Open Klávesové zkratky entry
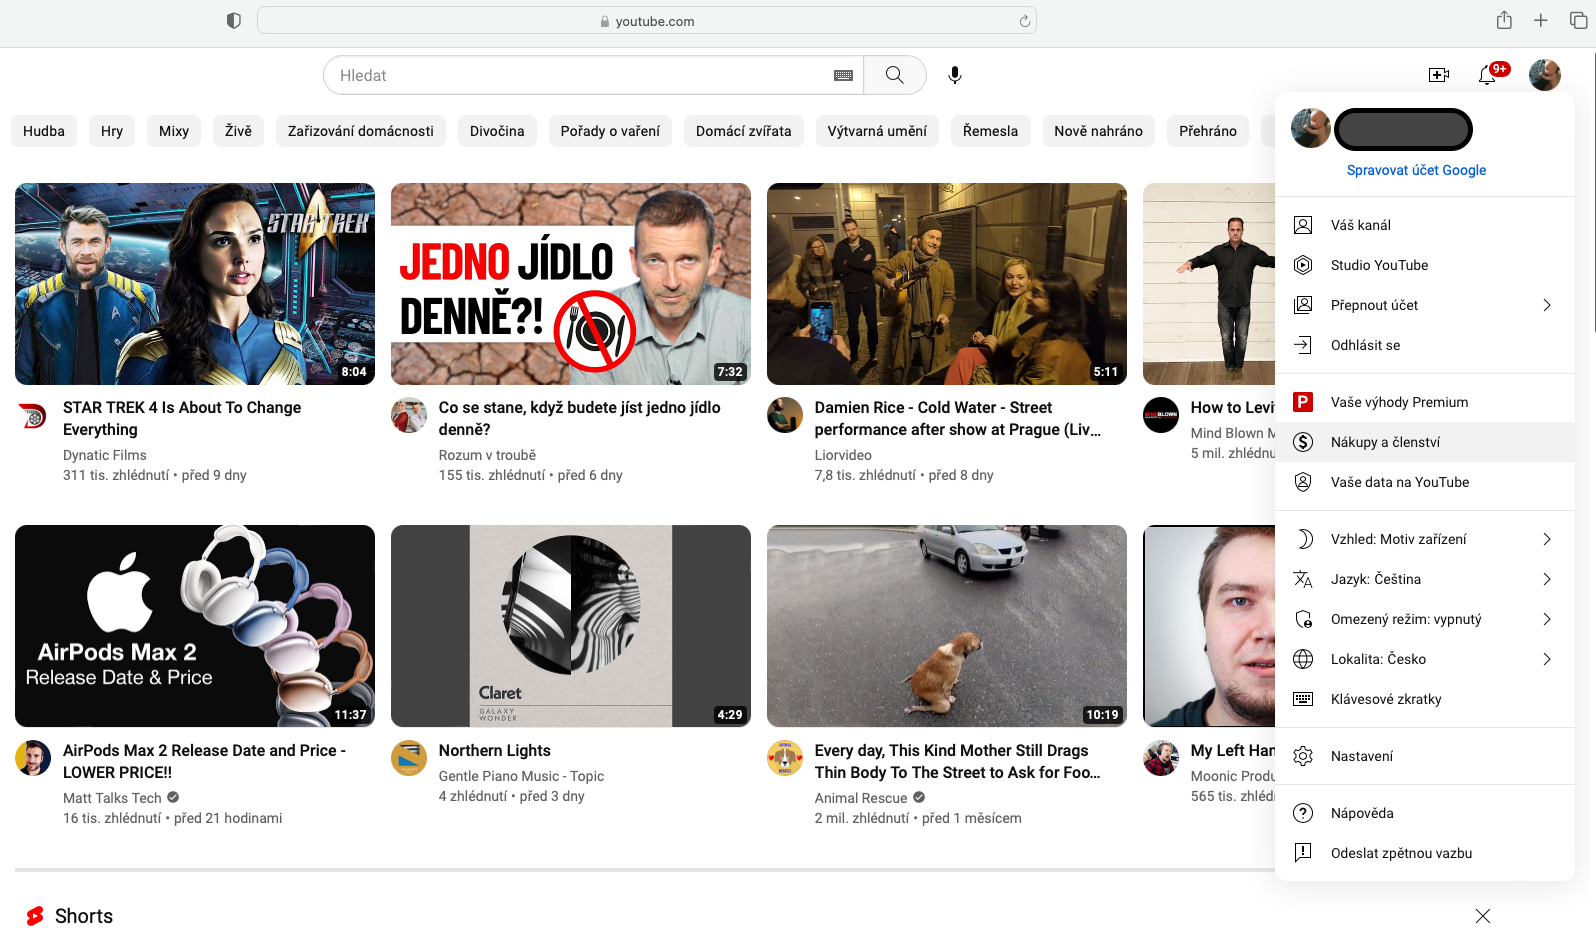 pyautogui.click(x=1425, y=699)
